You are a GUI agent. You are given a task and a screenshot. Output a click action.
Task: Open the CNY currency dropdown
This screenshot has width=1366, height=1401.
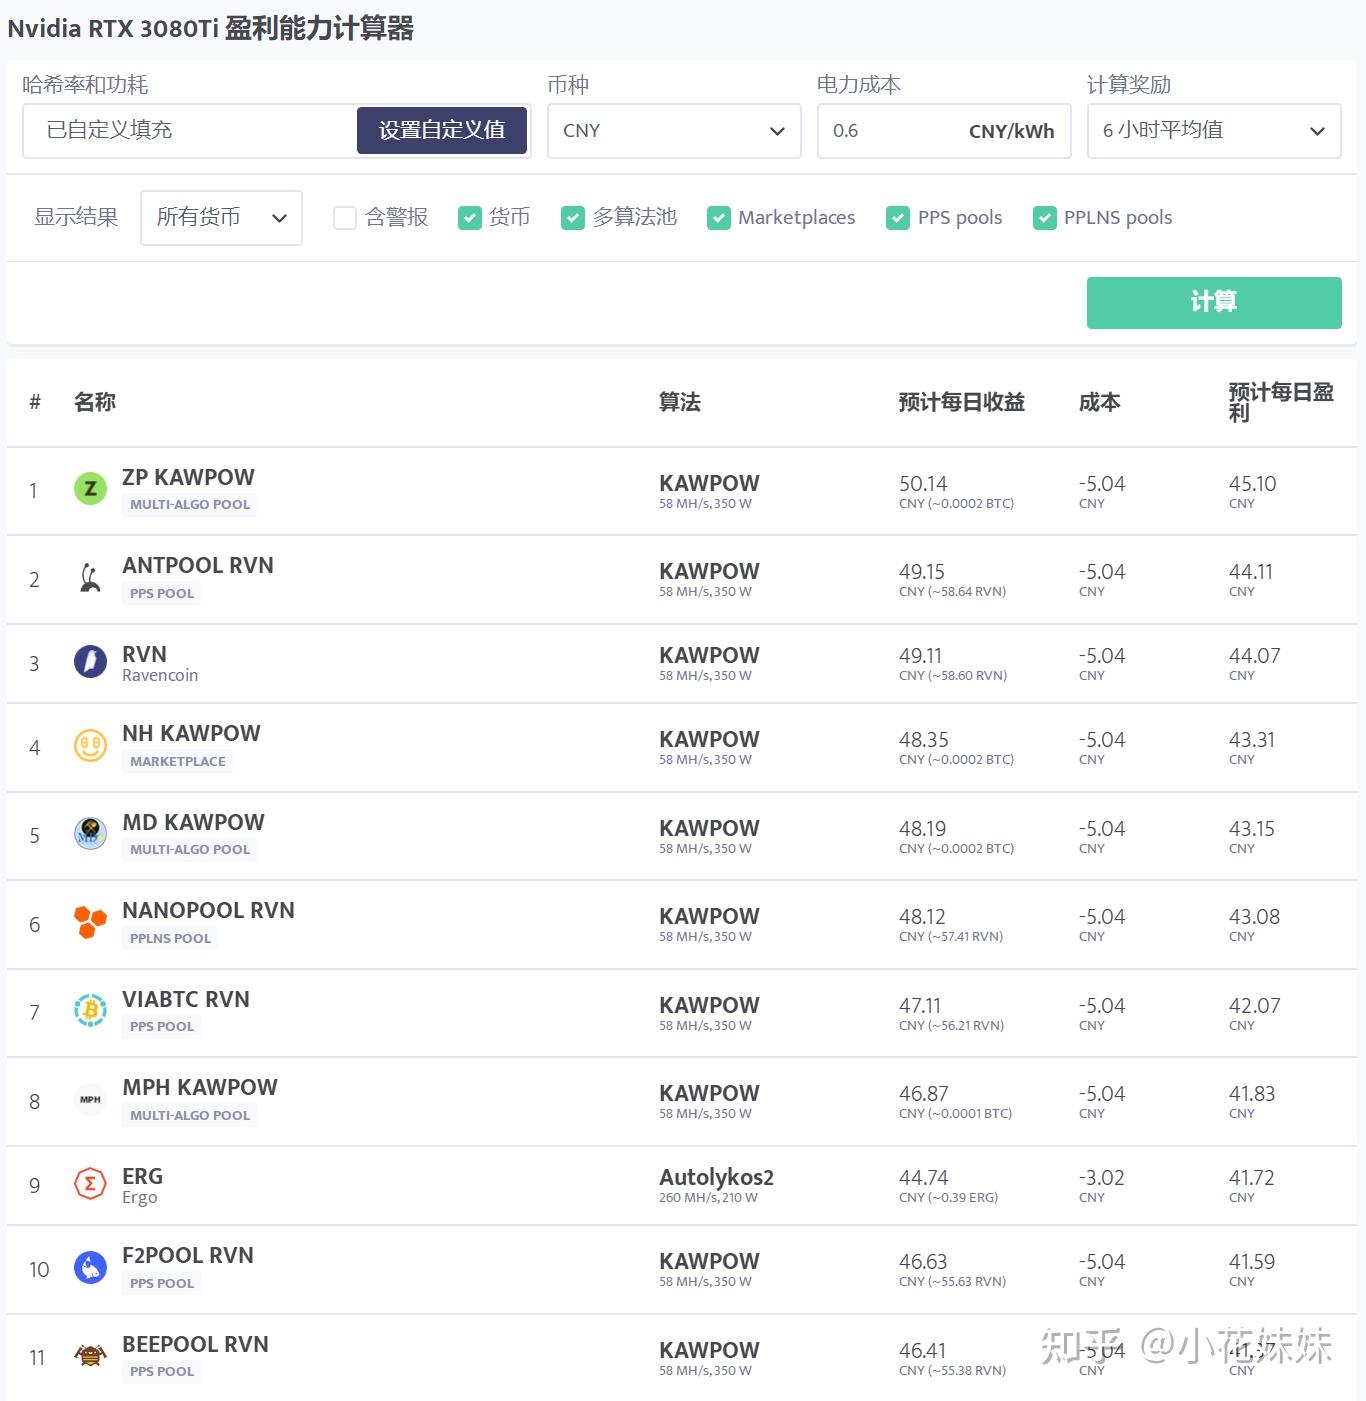(674, 131)
